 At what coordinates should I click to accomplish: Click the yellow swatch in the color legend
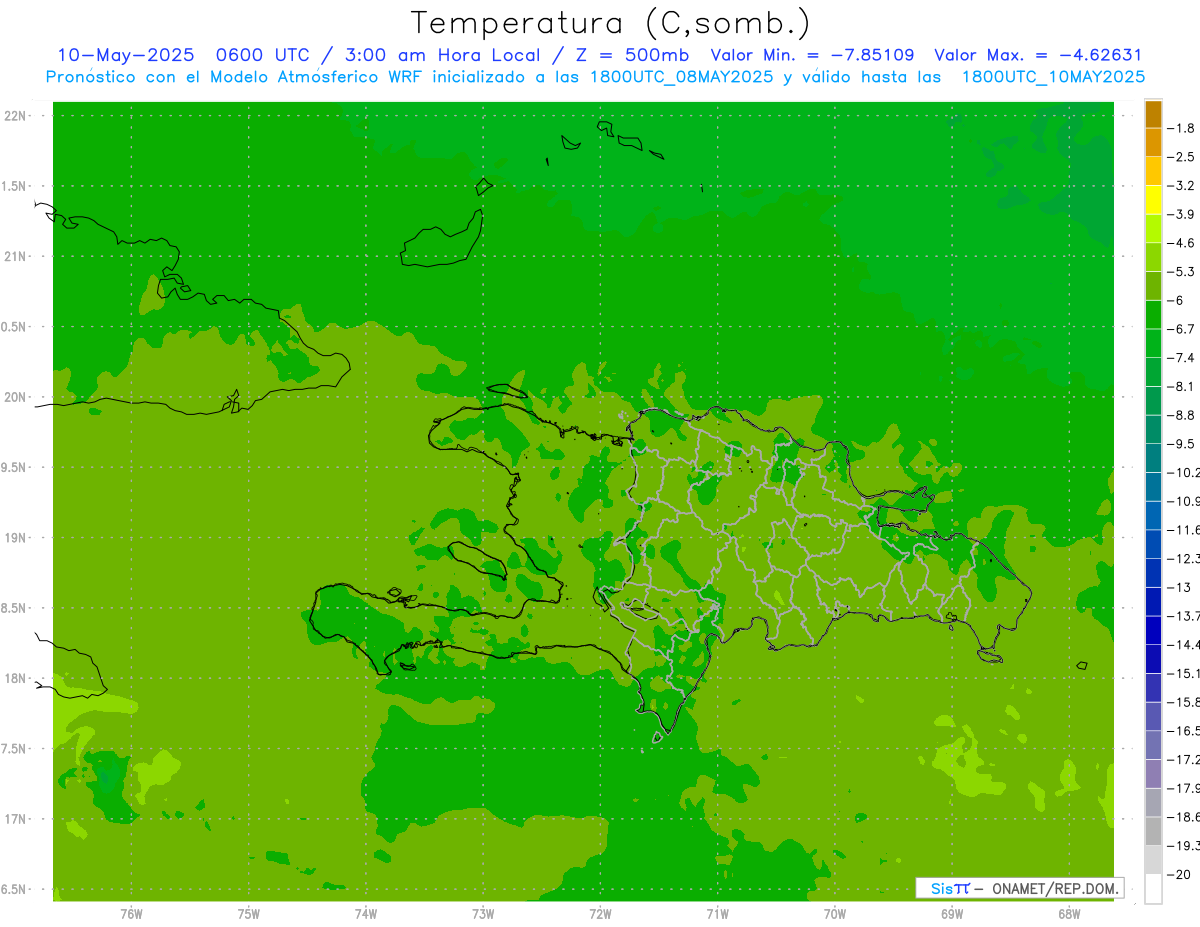click(1153, 199)
